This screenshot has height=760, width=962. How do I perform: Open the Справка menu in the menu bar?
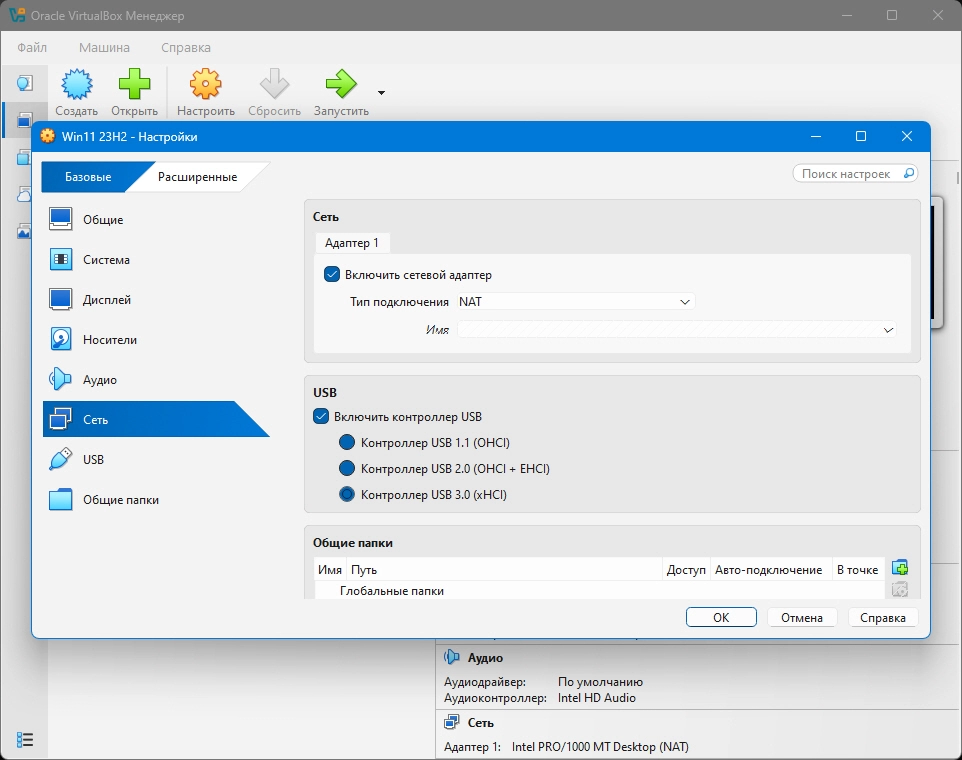[186, 47]
